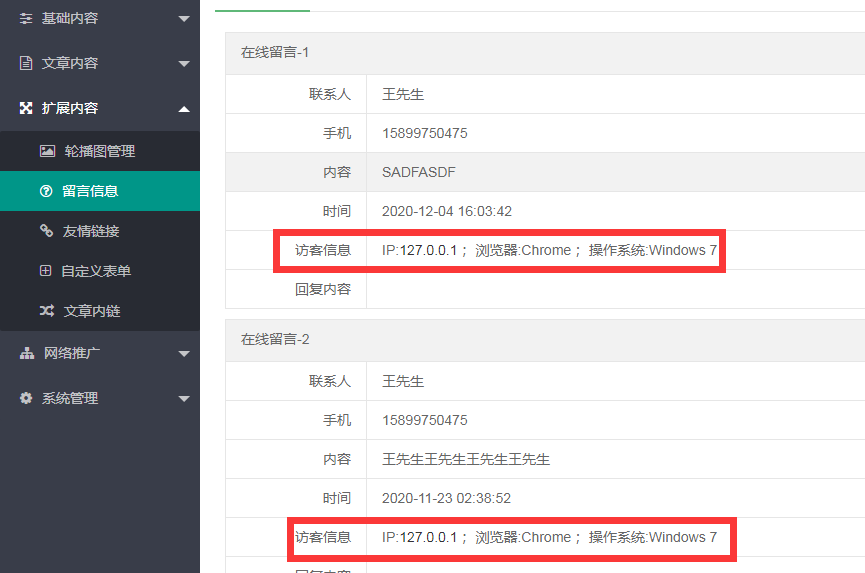
Task: Click the document icon beside 文章内容
Action: click(26, 63)
